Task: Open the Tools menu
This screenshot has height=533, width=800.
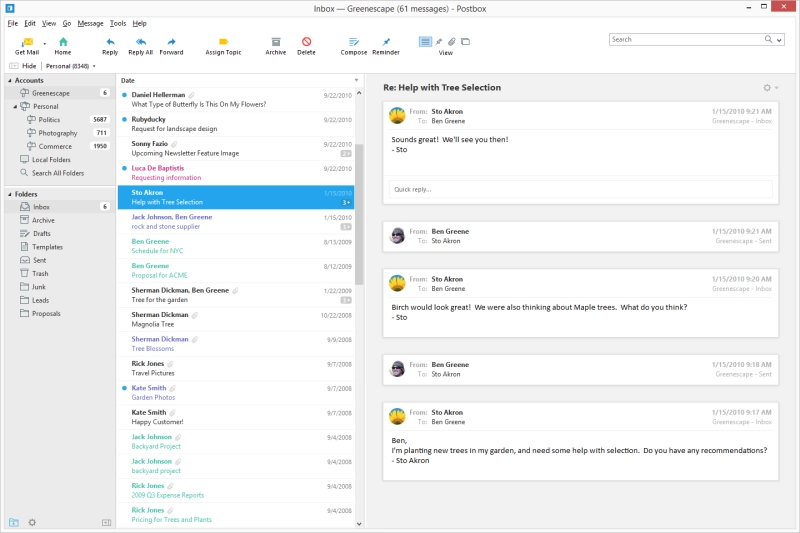Action: [118, 23]
